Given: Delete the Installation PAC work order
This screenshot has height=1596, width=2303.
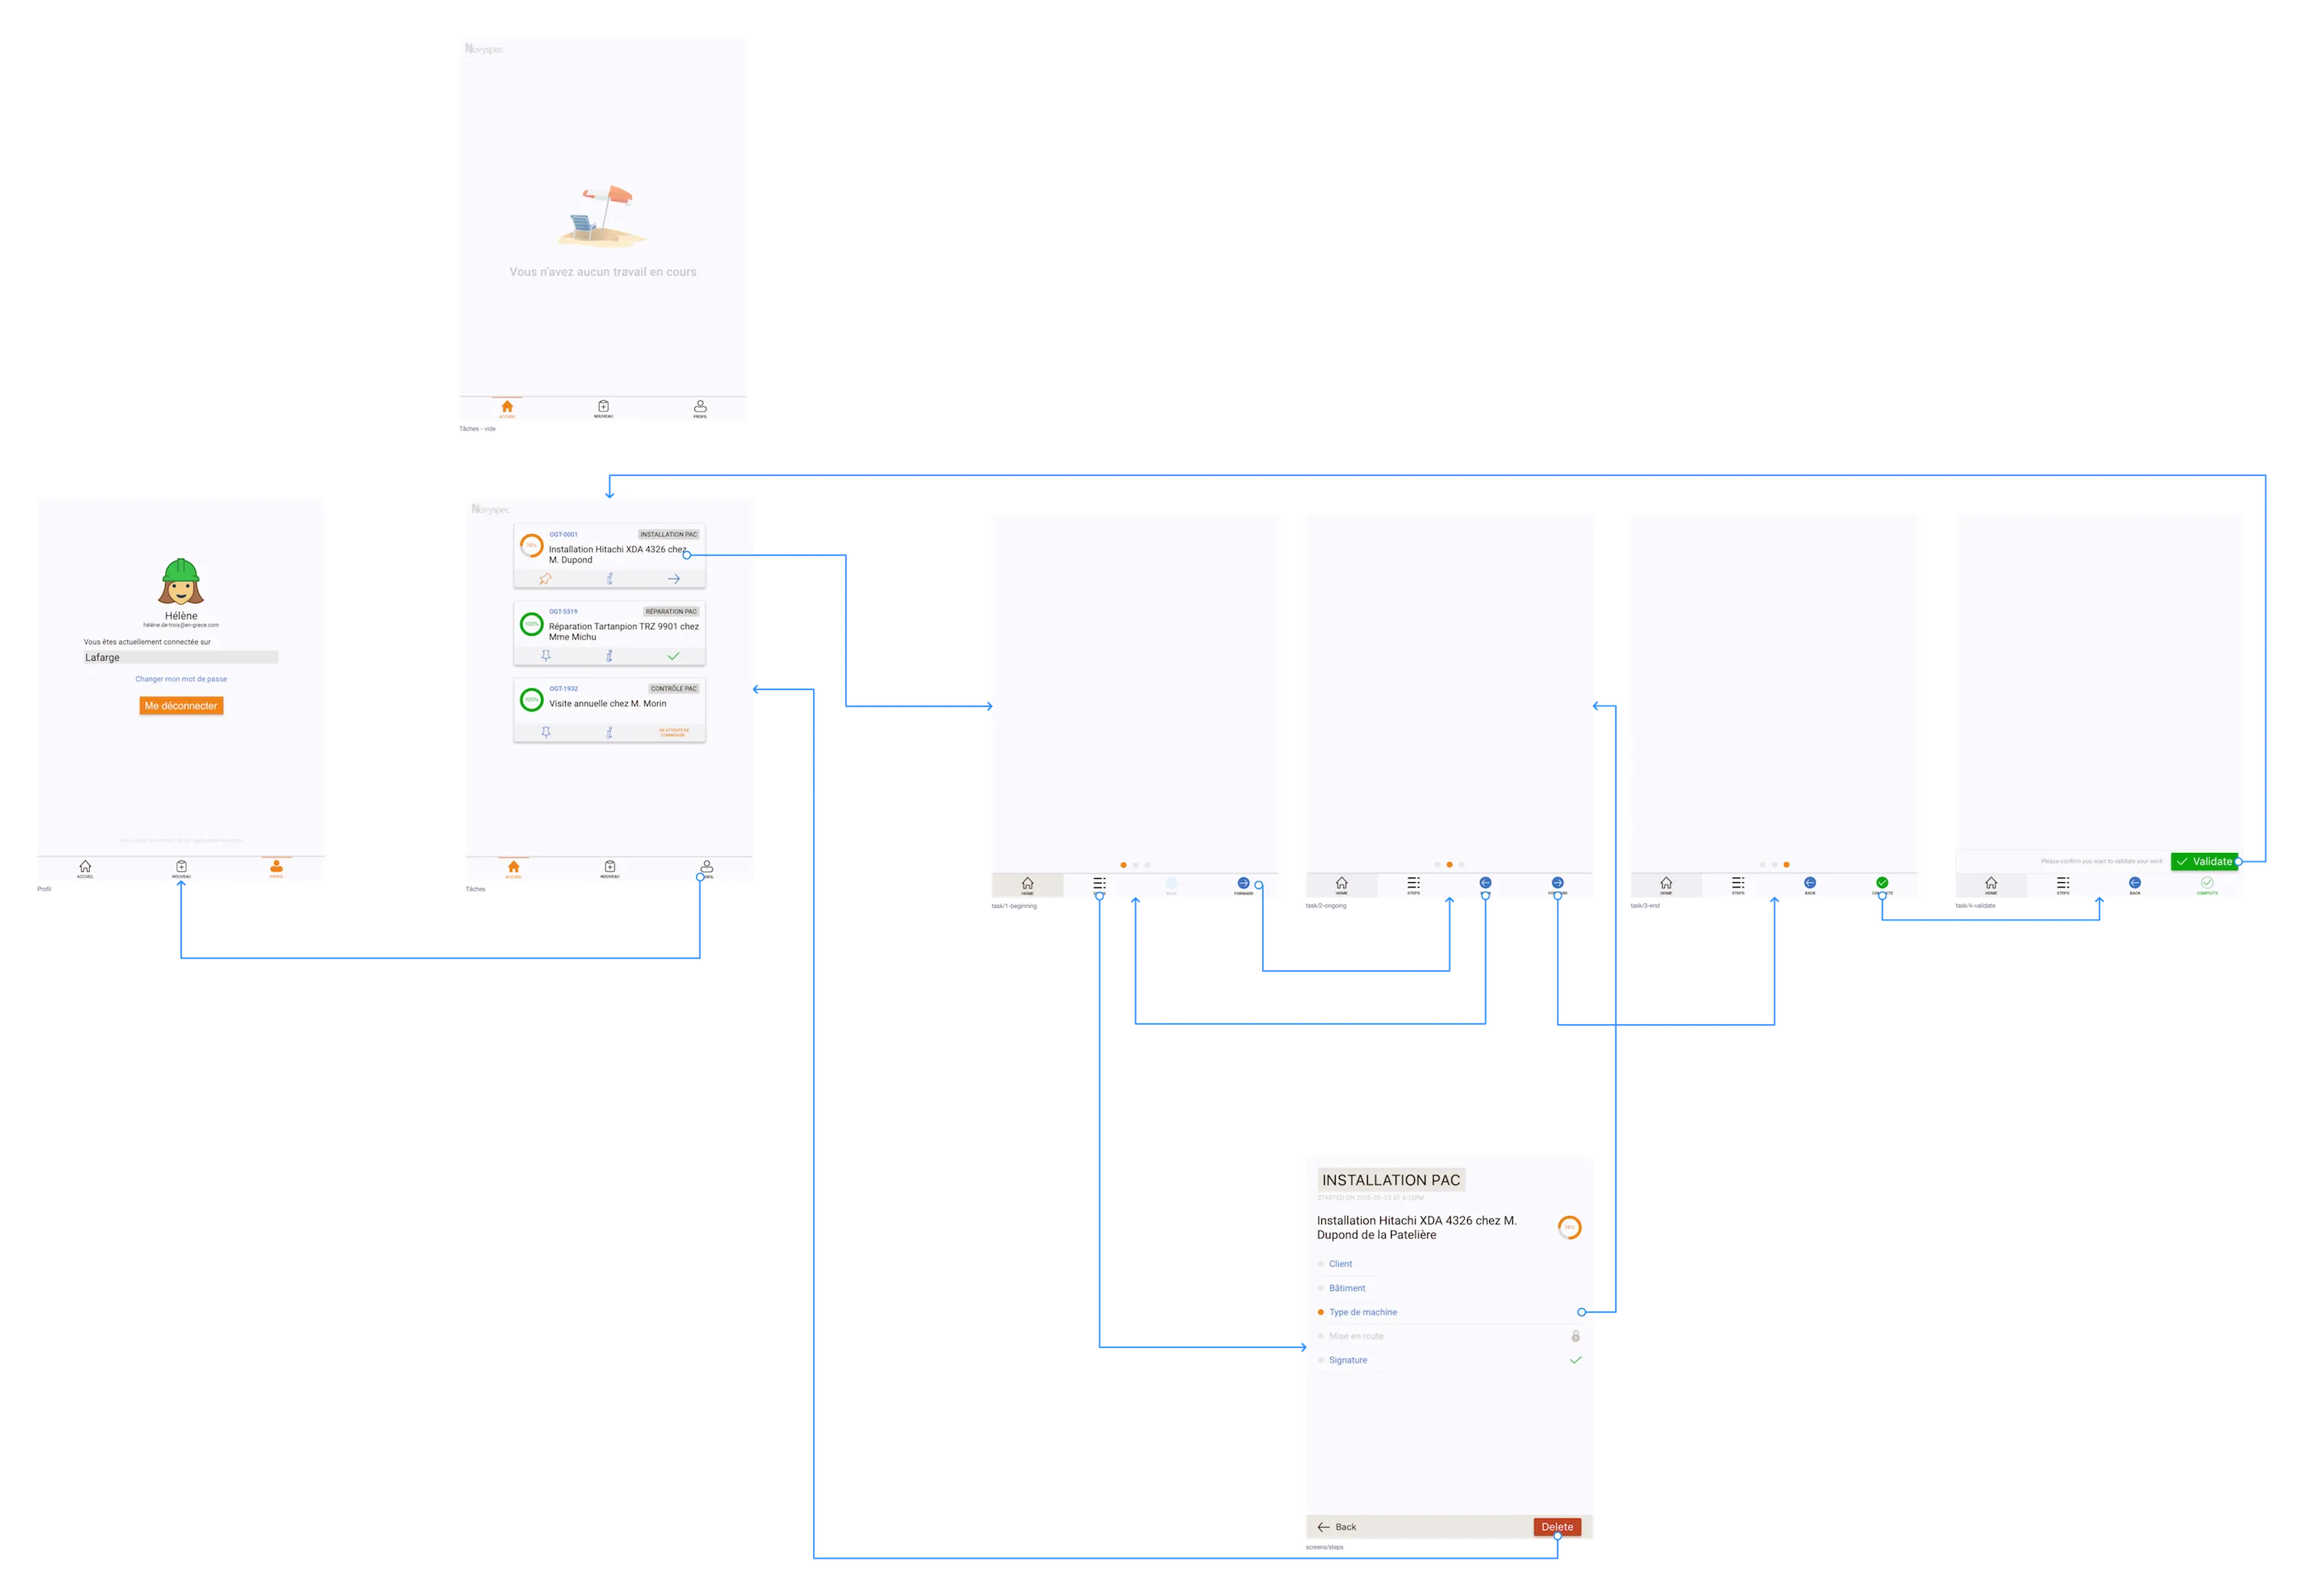Looking at the screenshot, I should tap(1557, 1526).
